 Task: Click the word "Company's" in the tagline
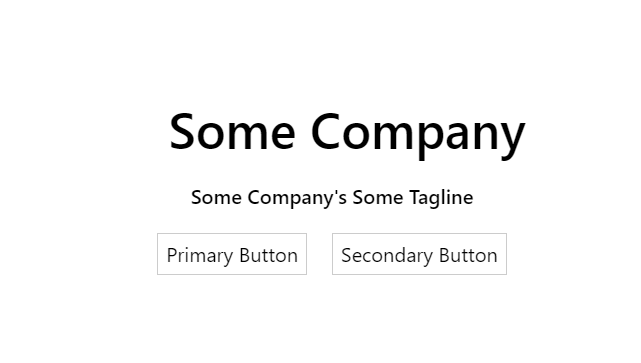tap(297, 198)
